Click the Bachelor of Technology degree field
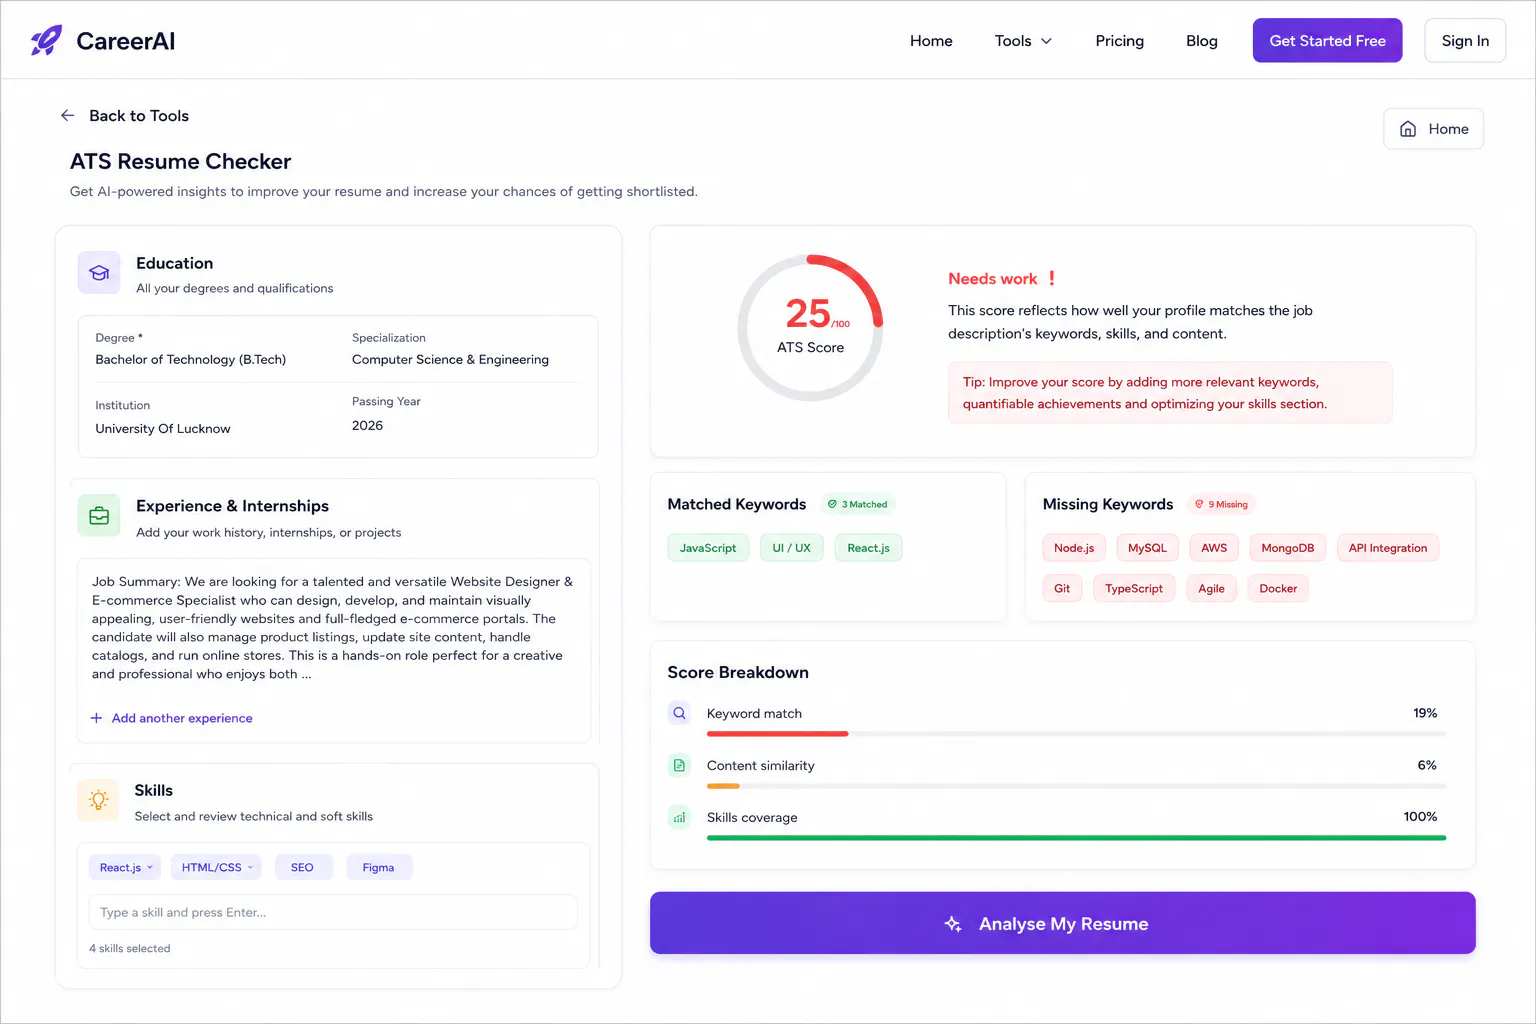 tap(191, 360)
